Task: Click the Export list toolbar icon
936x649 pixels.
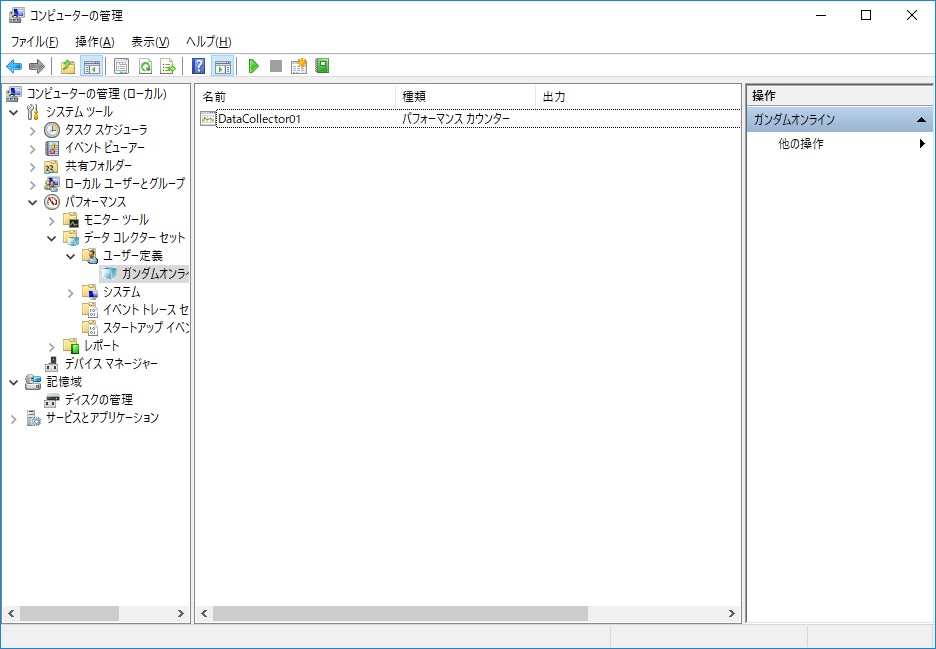Action: pyautogui.click(x=168, y=66)
